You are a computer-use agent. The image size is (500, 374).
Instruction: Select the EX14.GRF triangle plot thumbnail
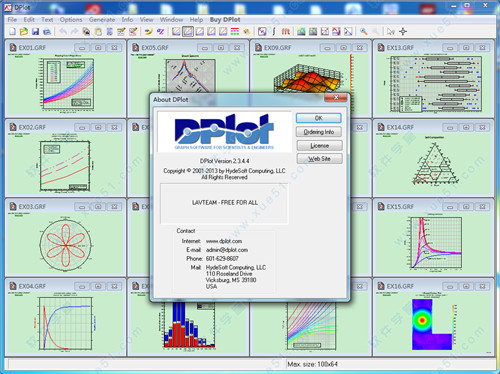[x=435, y=163]
